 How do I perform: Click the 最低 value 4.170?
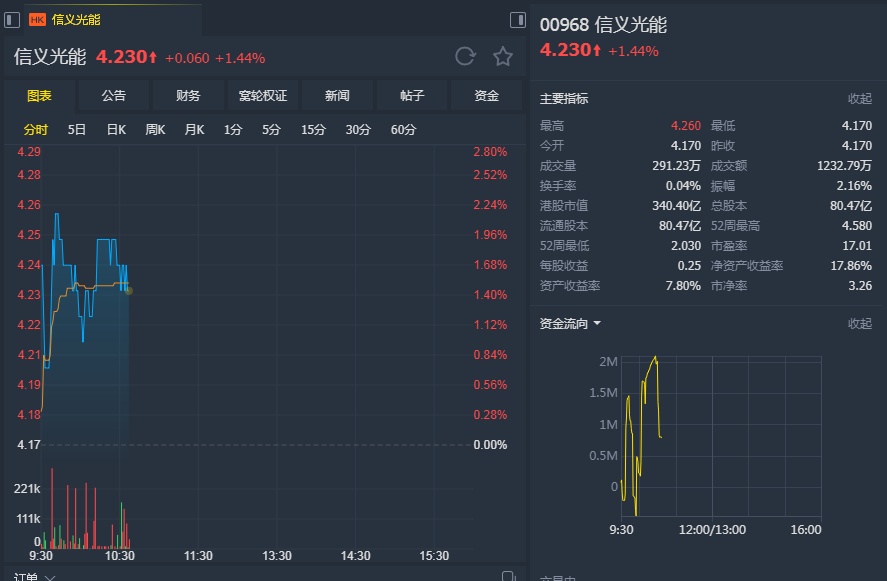tap(856, 126)
